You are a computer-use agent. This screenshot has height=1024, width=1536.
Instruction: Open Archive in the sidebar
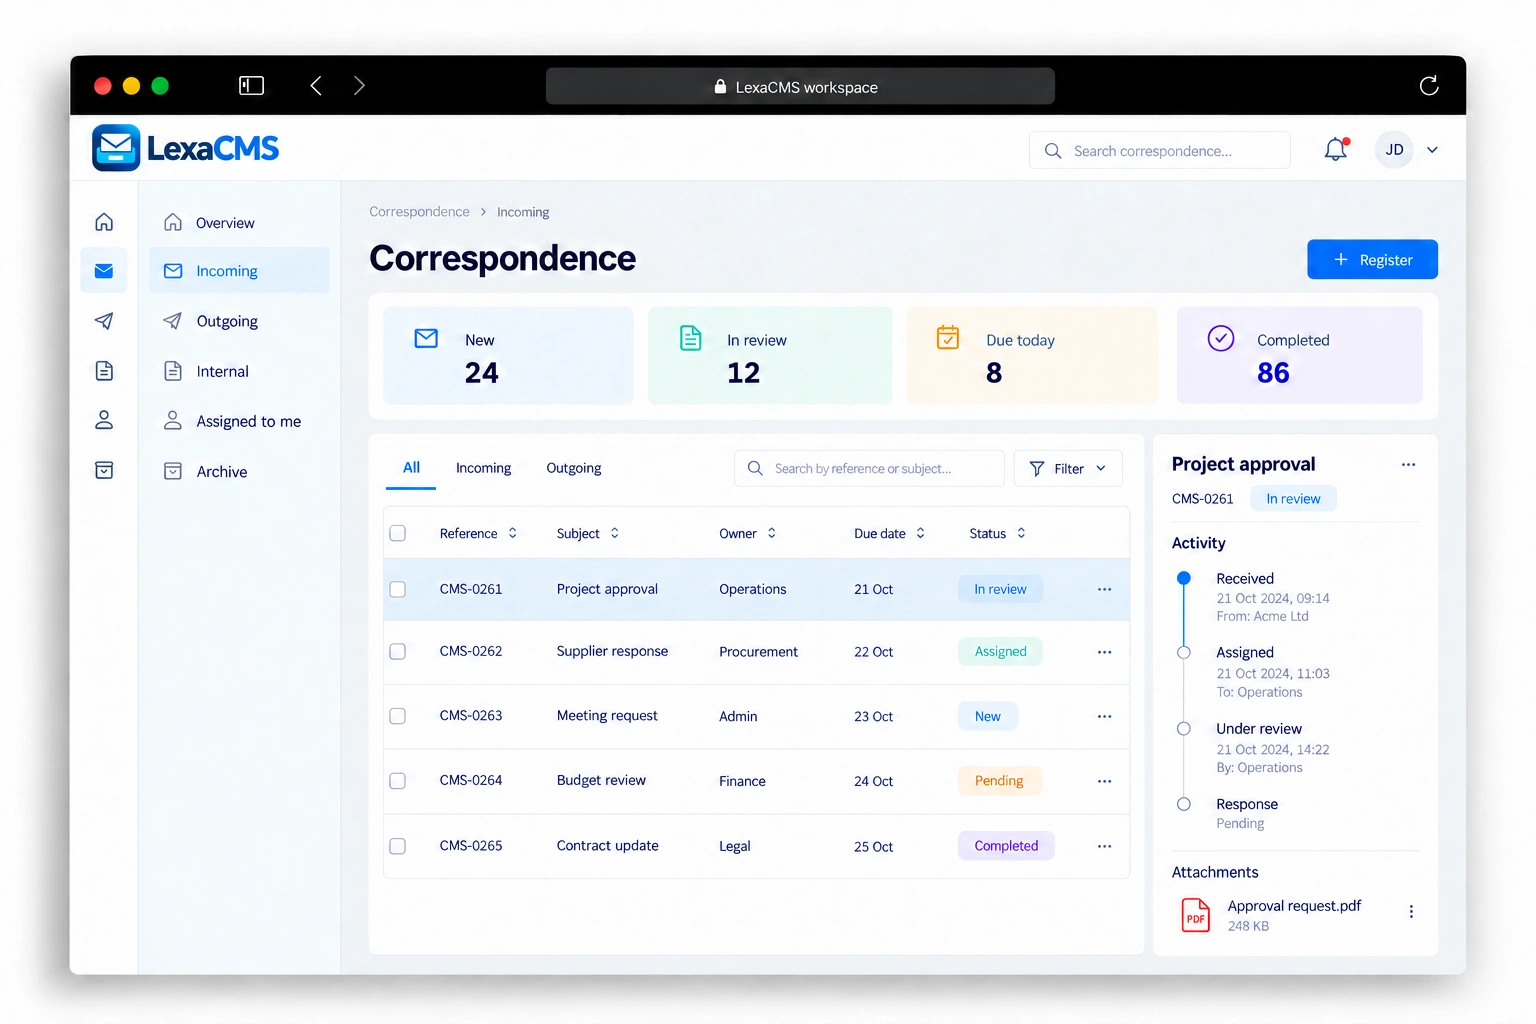(x=239, y=471)
